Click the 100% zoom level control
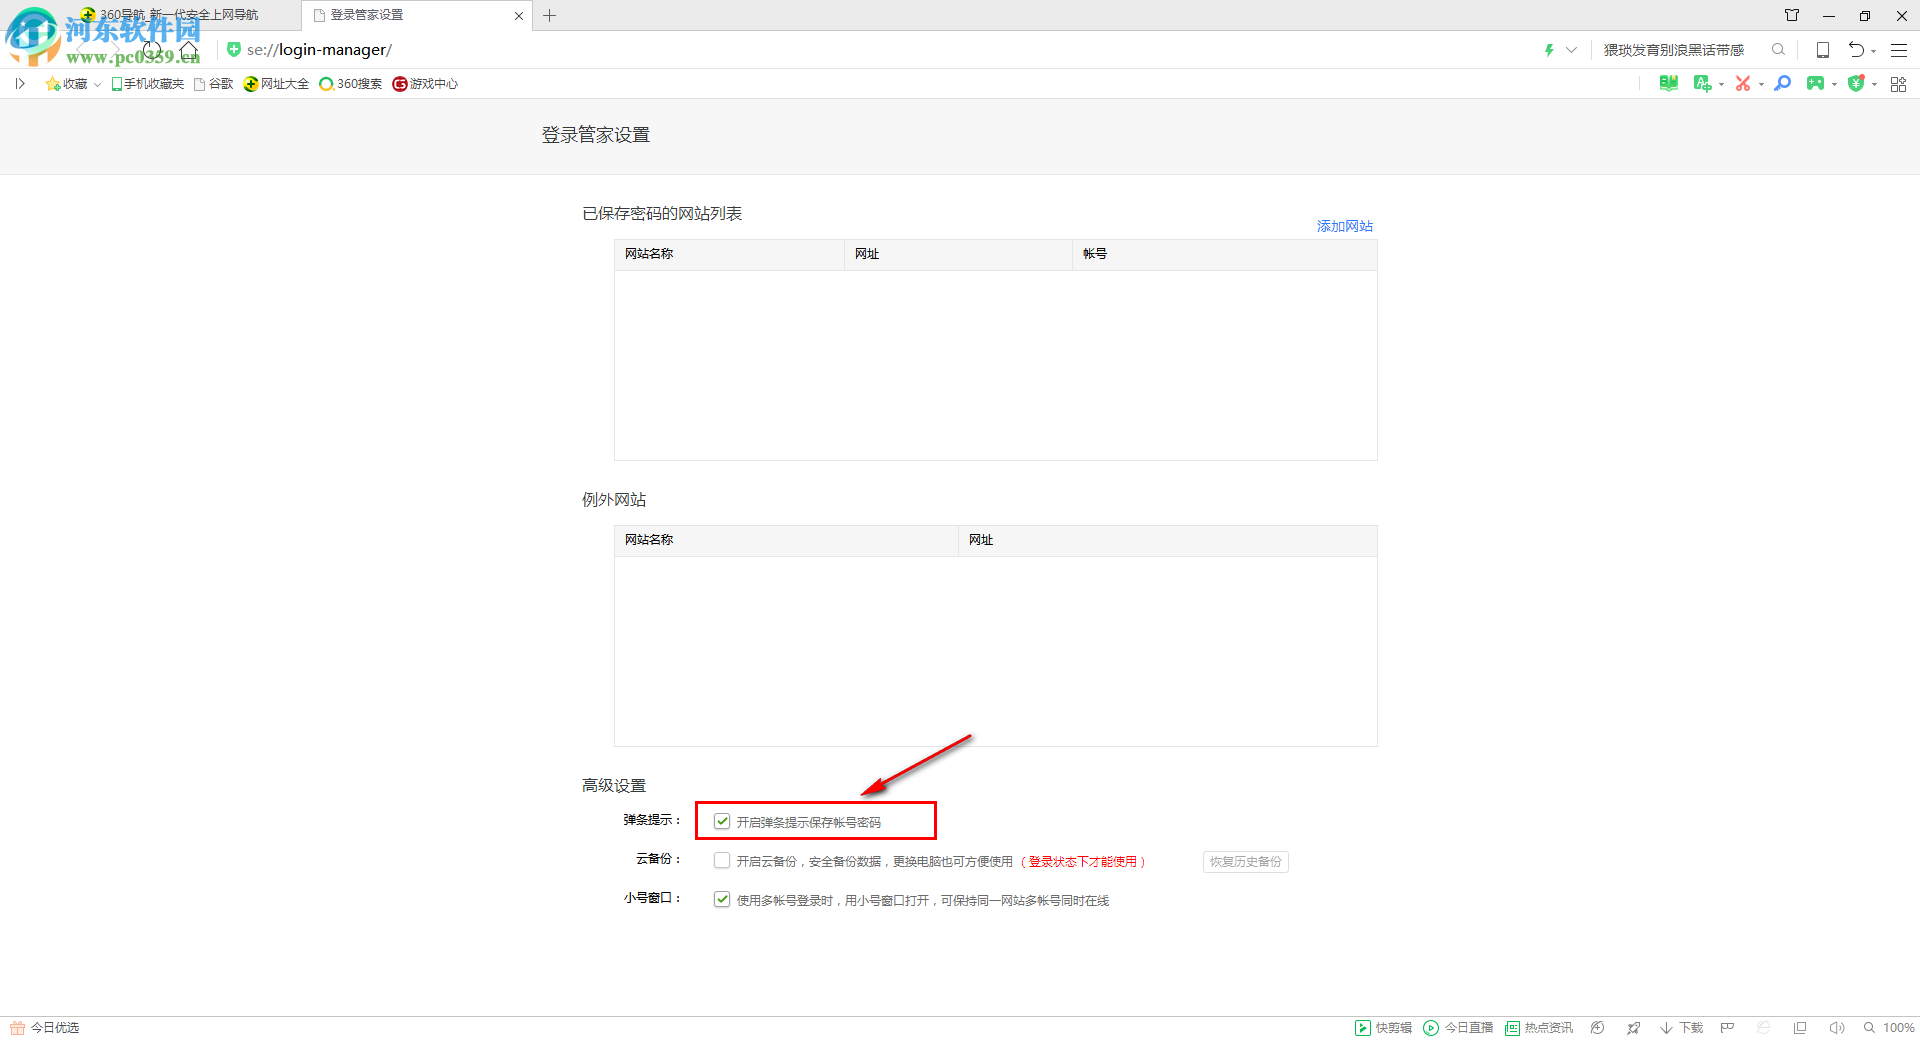 pyautogui.click(x=1889, y=1028)
